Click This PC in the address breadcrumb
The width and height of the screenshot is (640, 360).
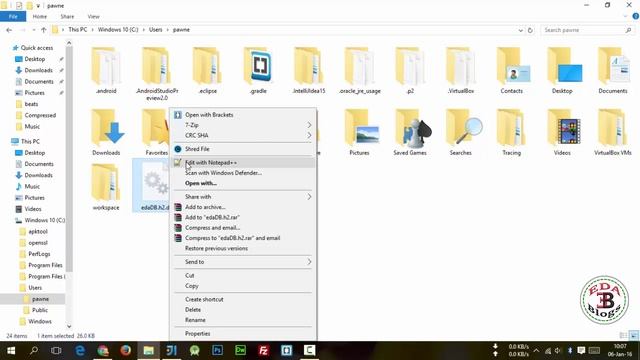(78, 30)
